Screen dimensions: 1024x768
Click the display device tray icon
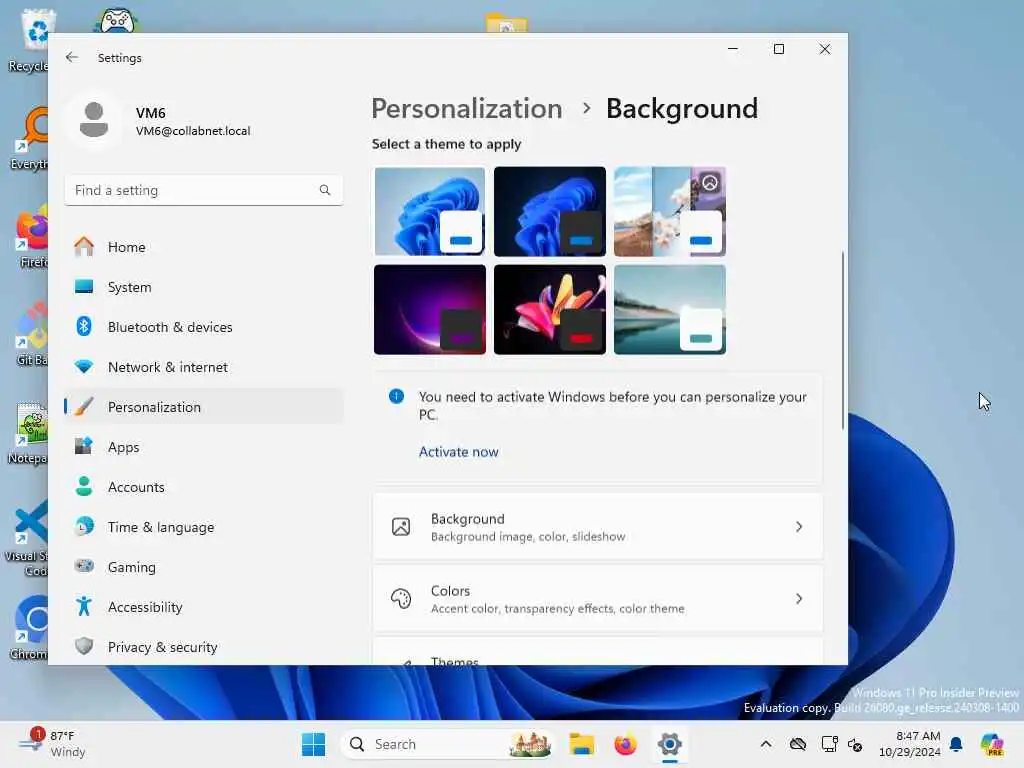pyautogui.click(x=829, y=744)
